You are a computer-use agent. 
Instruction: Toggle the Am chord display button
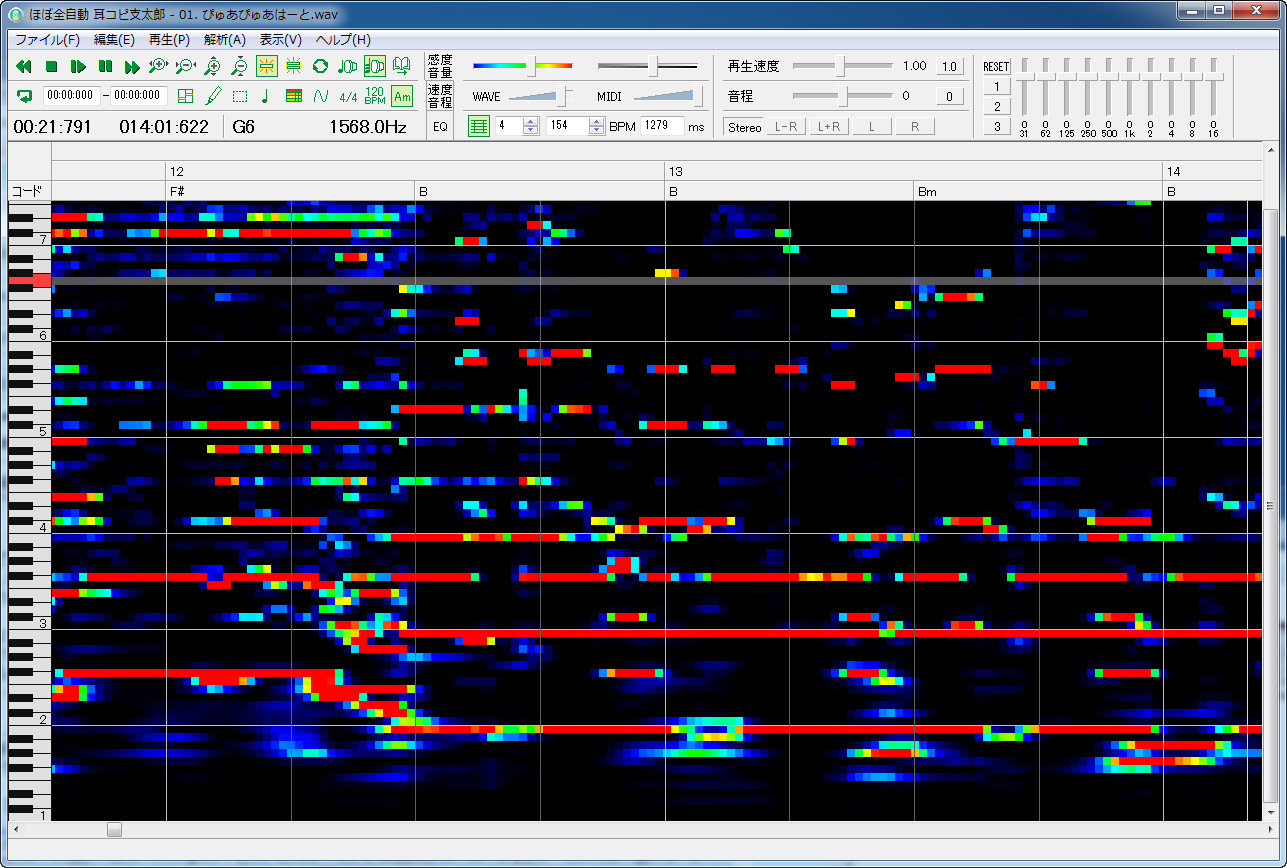point(402,96)
